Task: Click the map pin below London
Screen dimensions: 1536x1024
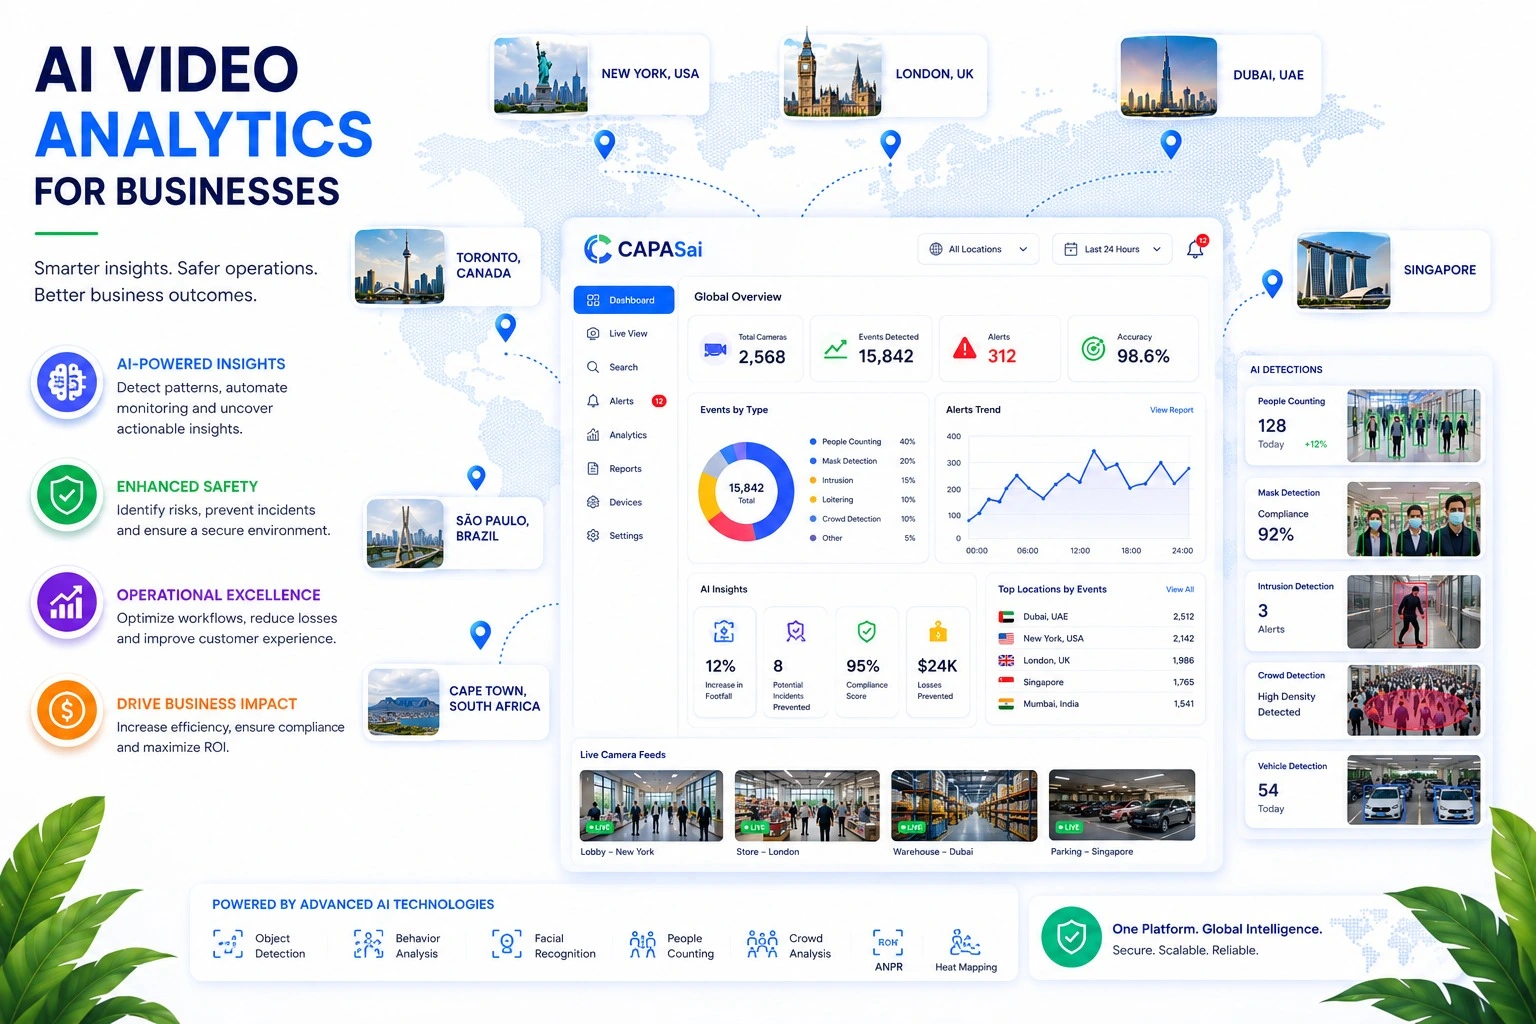Action: tap(890, 145)
